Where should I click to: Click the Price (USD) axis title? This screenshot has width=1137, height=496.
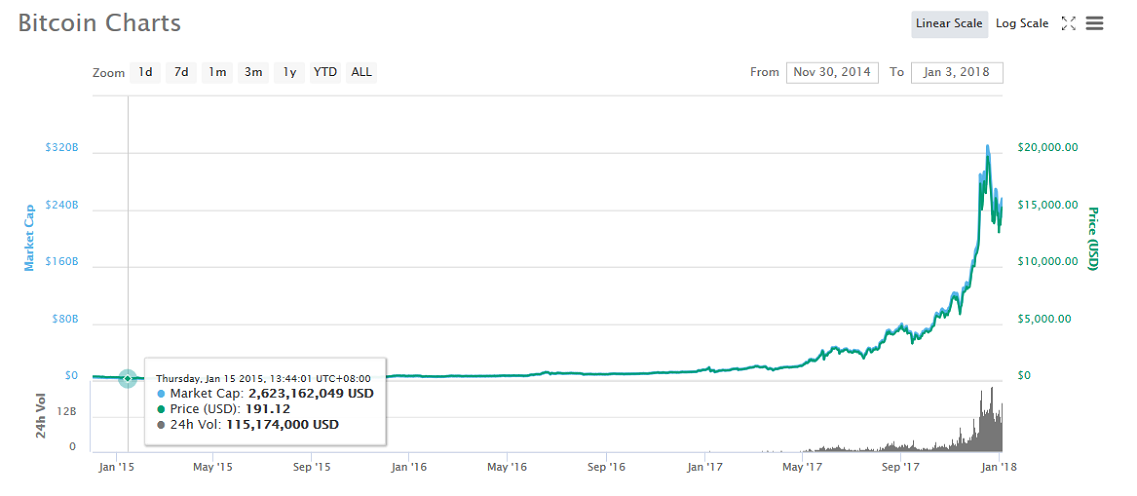1092,239
